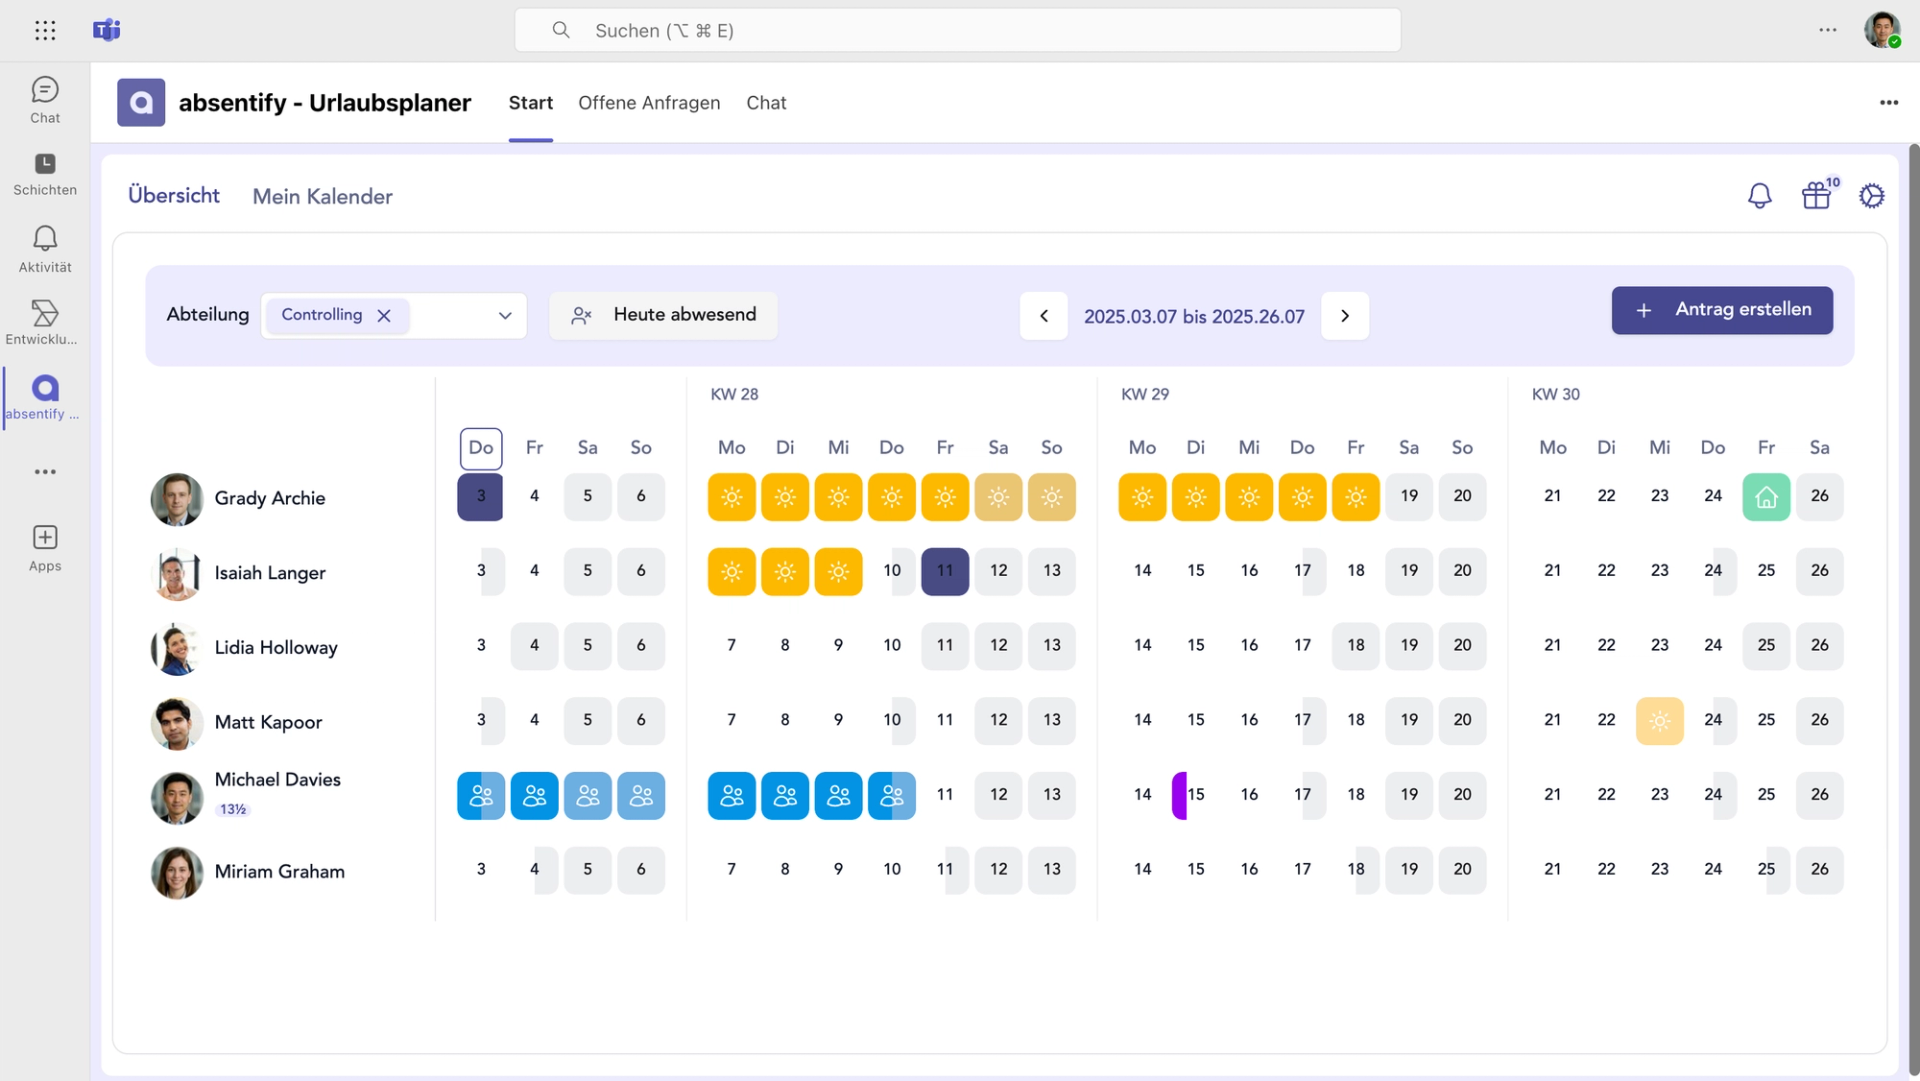Toggle the Heute abwesend filter
This screenshot has height=1081, width=1920.
[x=664, y=315]
